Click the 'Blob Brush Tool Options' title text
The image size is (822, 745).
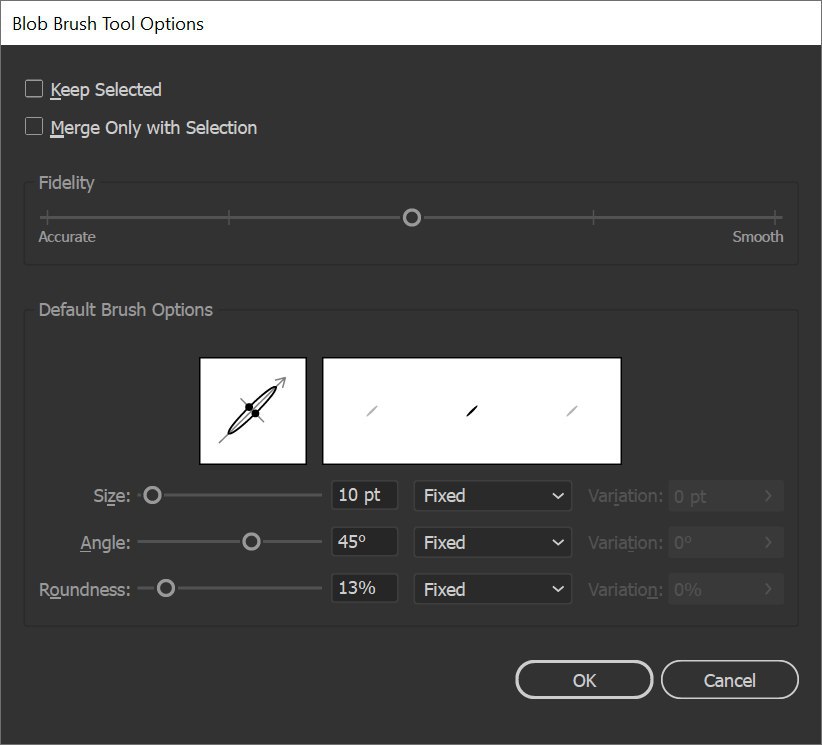(x=108, y=24)
